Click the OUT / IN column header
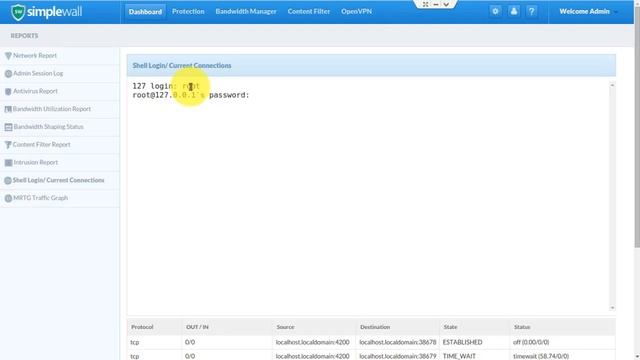This screenshot has width=640, height=360. pyautogui.click(x=197, y=327)
